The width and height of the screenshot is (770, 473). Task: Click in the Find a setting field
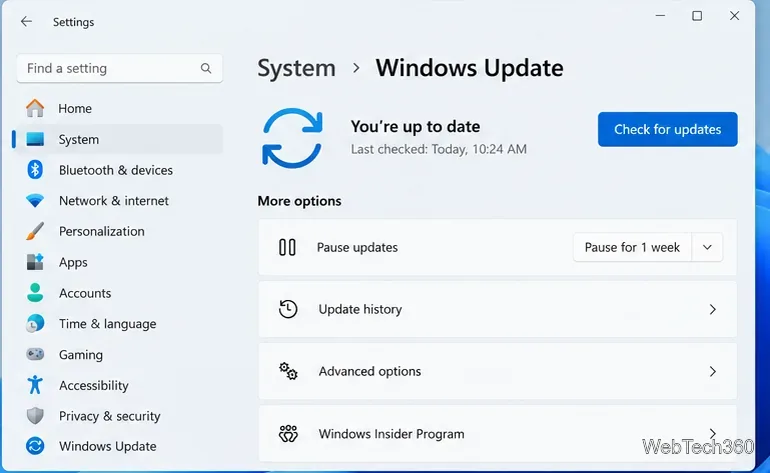tap(119, 68)
